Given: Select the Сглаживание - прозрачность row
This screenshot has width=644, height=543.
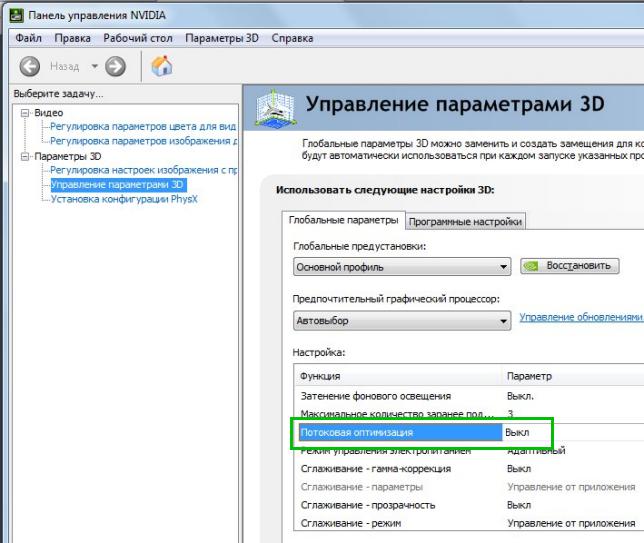Looking at the screenshot, I should (x=469, y=505).
